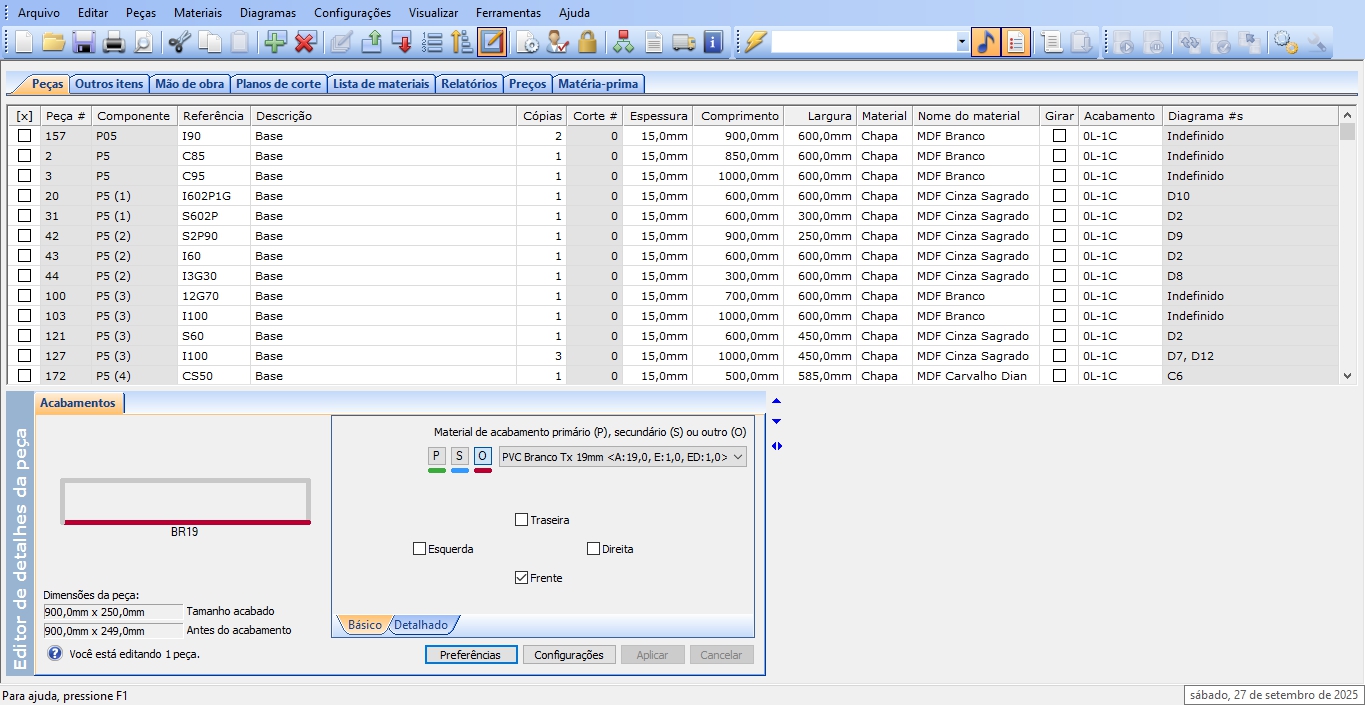Click the printer icon
1365x705 pixels.
tap(114, 42)
